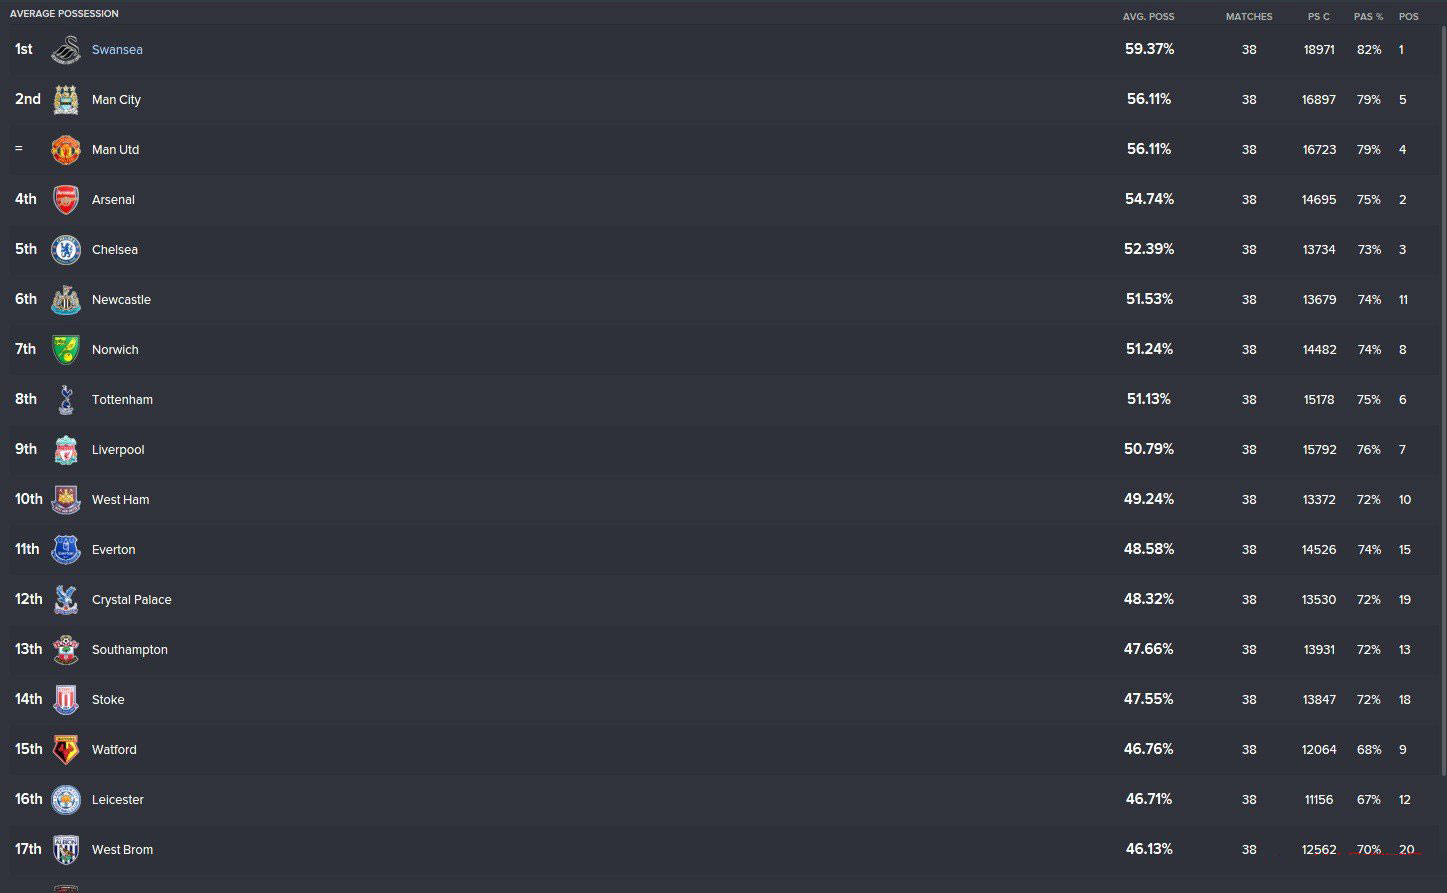Open Chelsea via its club crest

(x=66, y=250)
